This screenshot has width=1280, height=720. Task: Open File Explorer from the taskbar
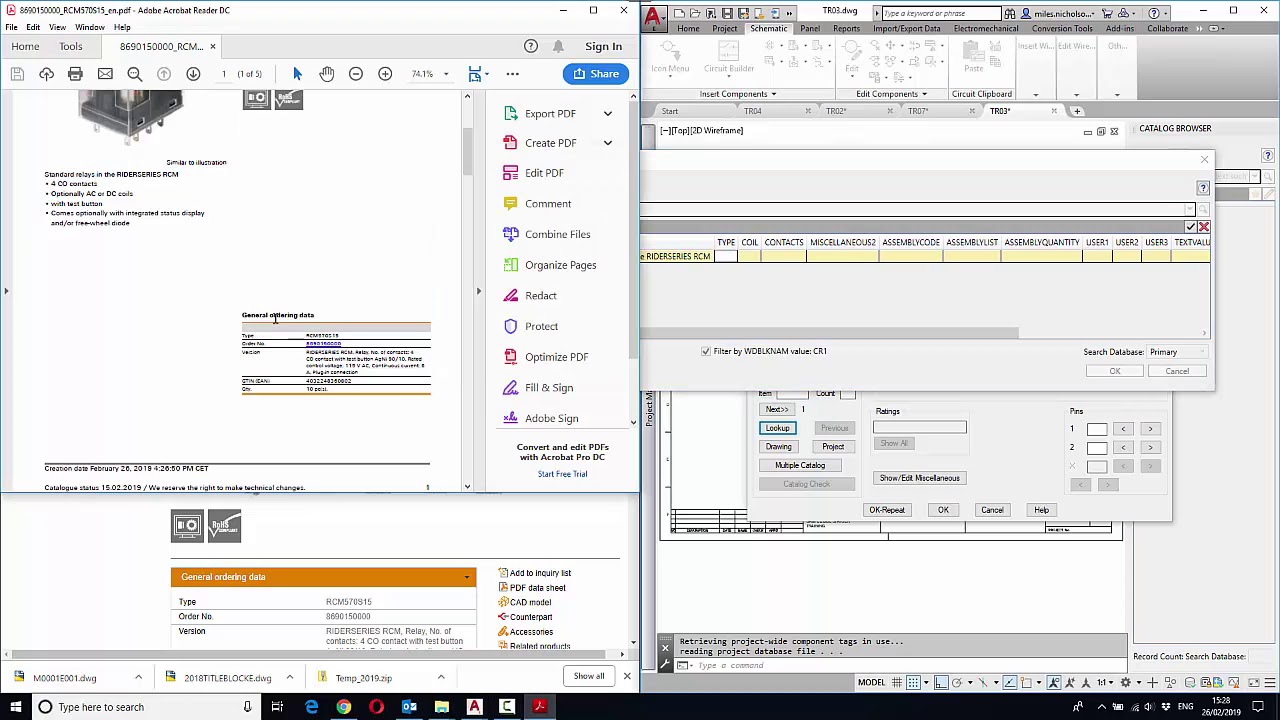click(x=441, y=707)
